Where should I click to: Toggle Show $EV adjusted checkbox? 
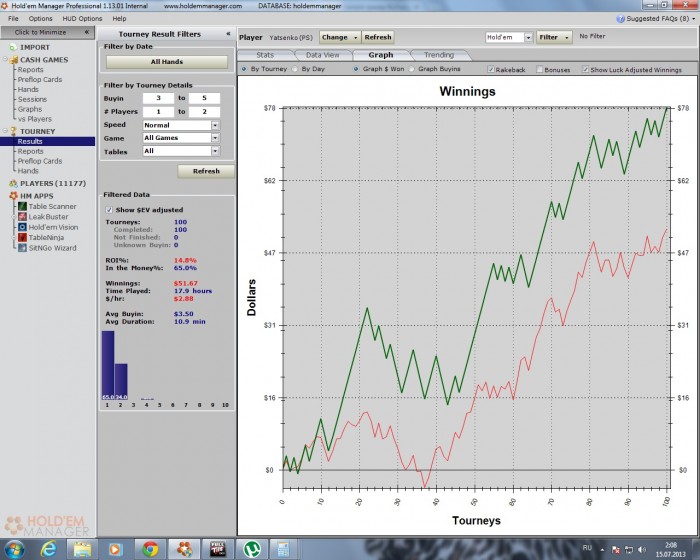pos(109,210)
